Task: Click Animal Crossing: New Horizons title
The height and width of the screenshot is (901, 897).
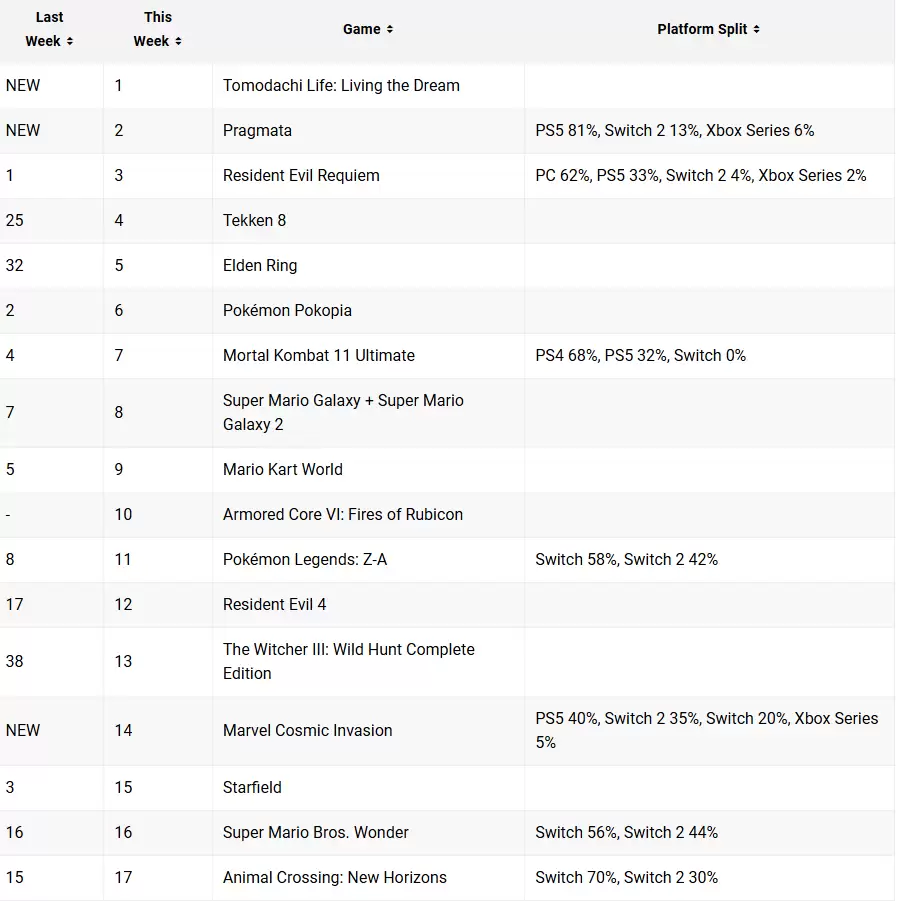Action: coord(334,878)
